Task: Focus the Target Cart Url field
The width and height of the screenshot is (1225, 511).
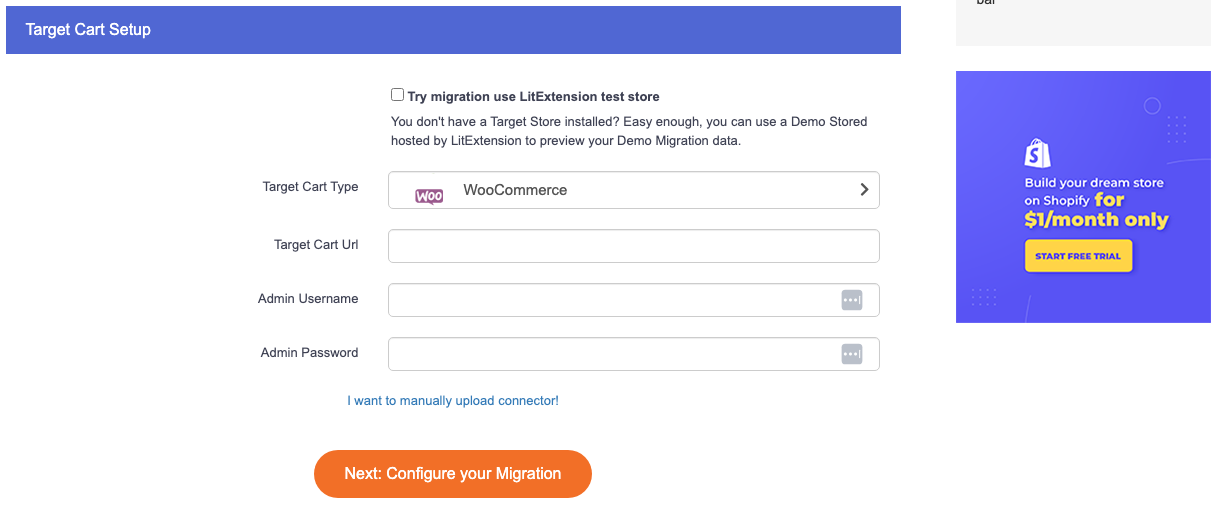Action: [x=634, y=246]
